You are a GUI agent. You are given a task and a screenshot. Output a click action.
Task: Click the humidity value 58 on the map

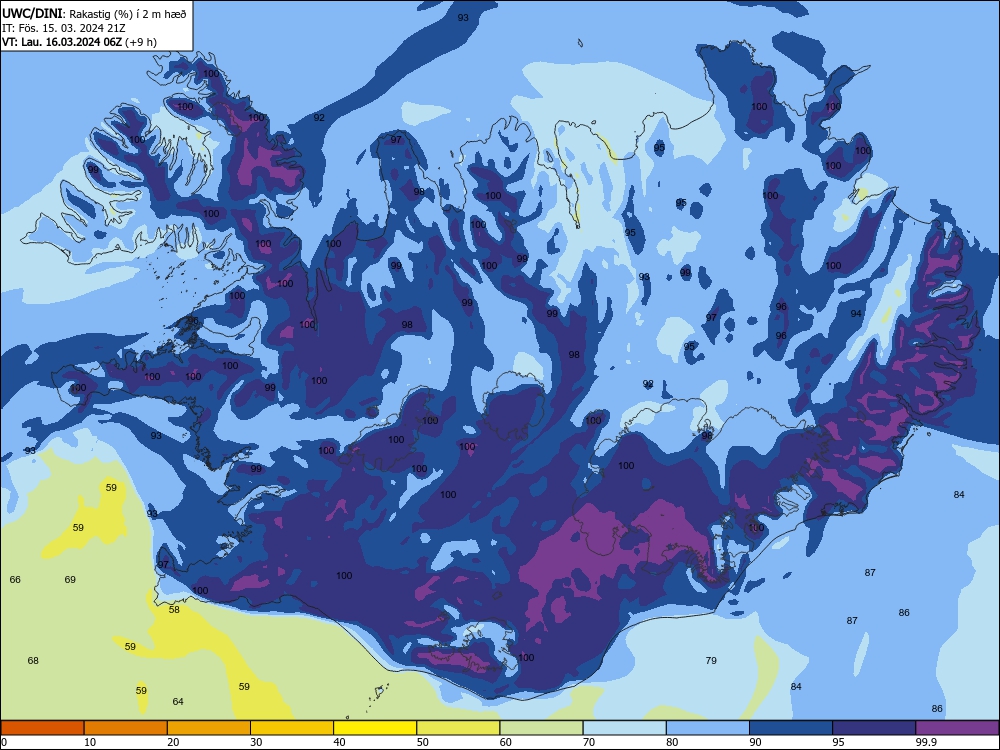pyautogui.click(x=174, y=610)
